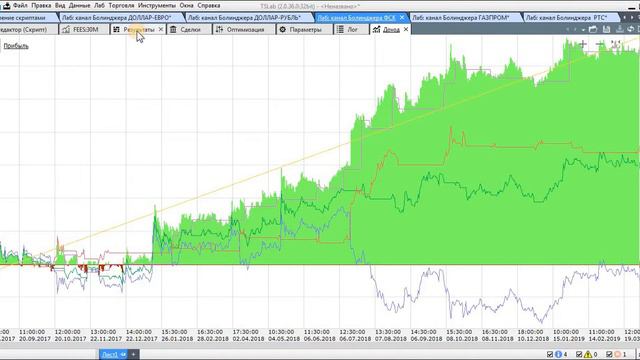Toggle the info messages checkbox
This screenshot has width=640, height=360.
550,354
